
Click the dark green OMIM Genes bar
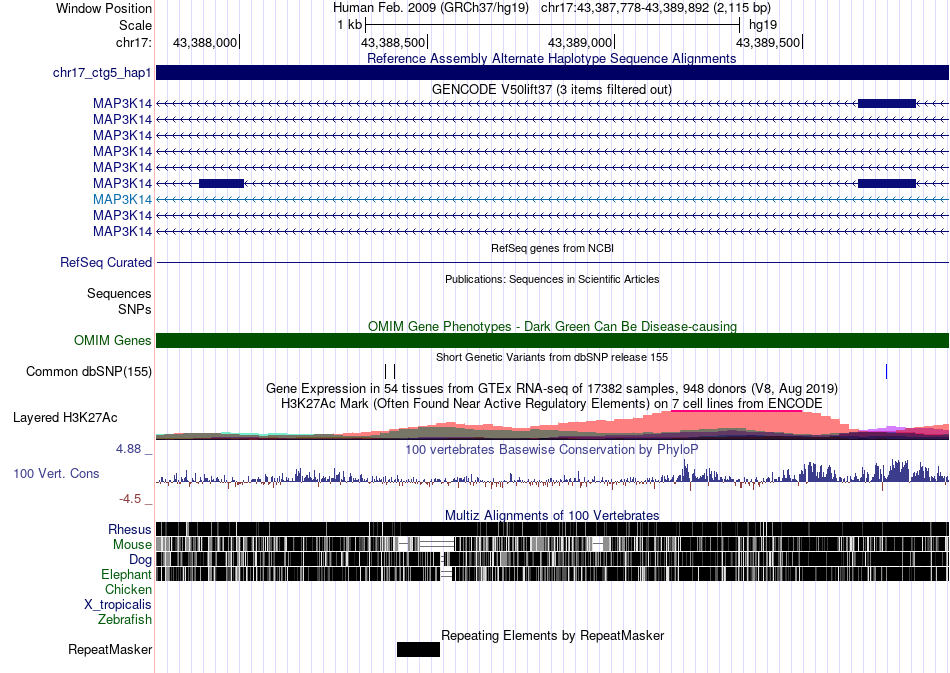point(552,340)
